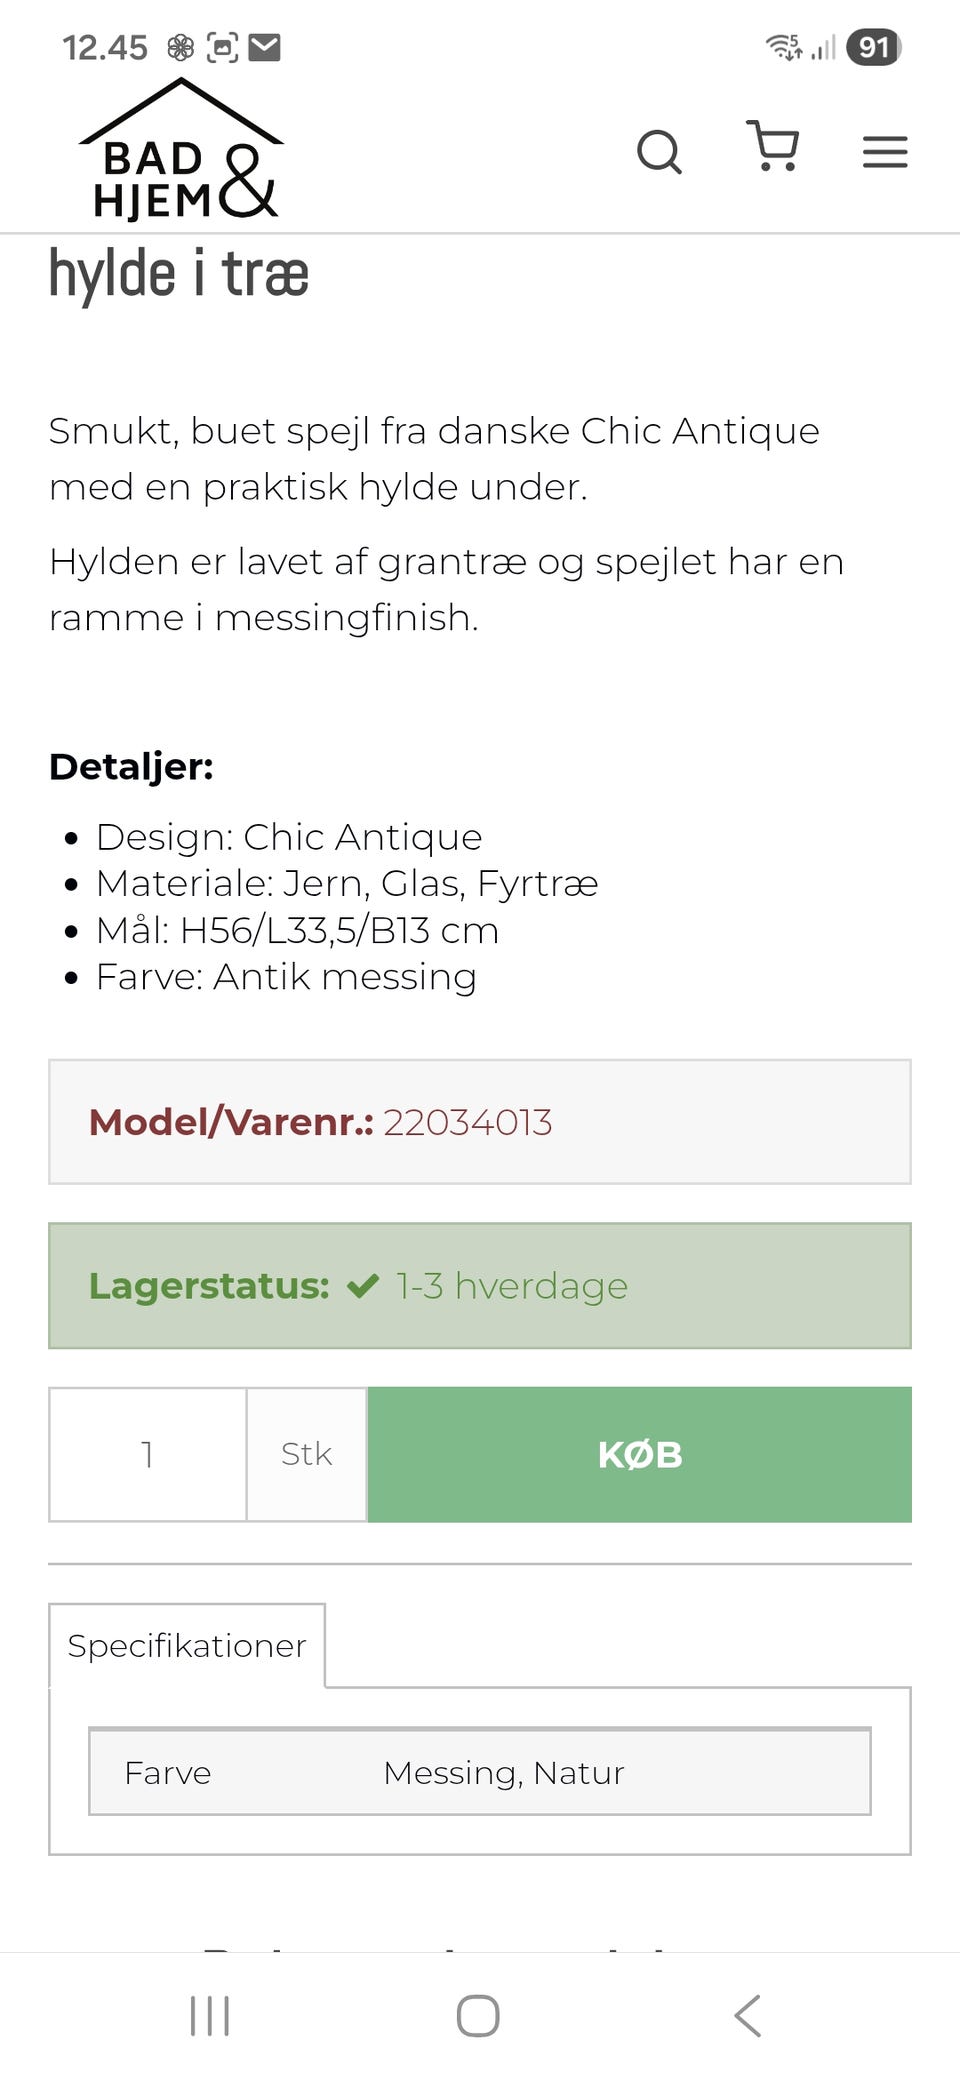Image resolution: width=960 pixels, height=2080 pixels.
Task: Open the hamburger menu icon
Action: pos(884,152)
